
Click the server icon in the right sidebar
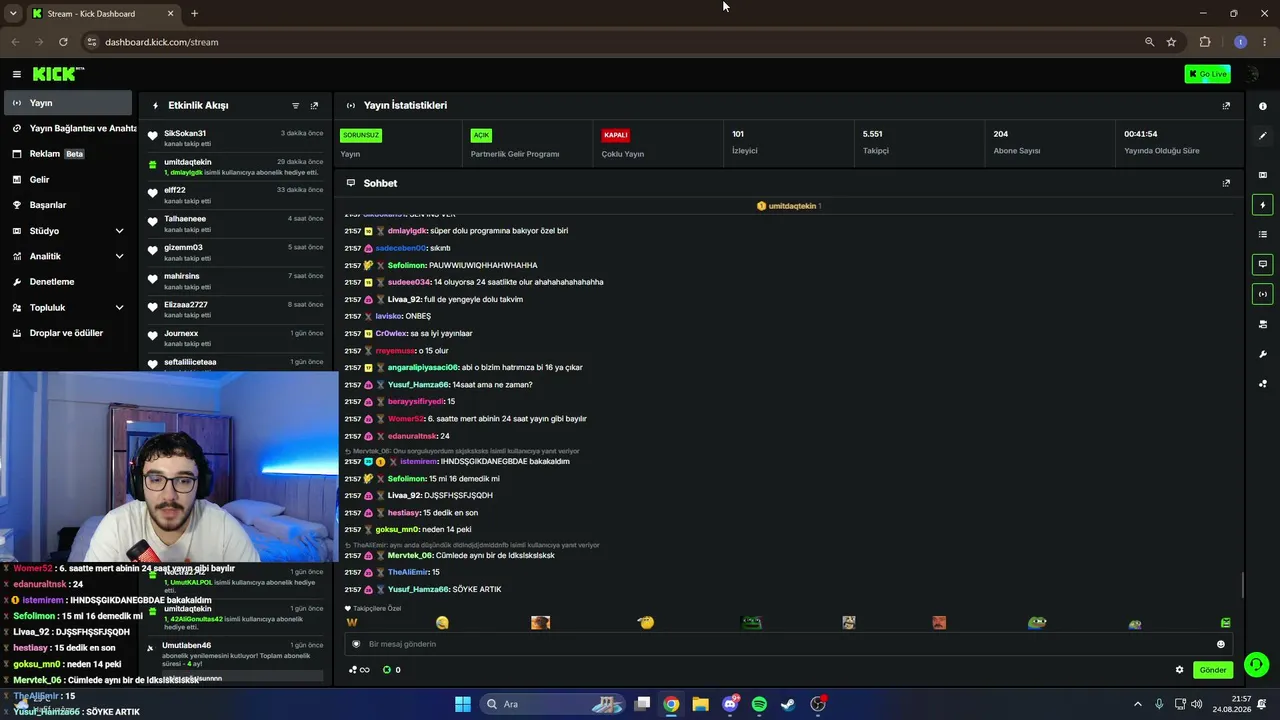tap(1263, 324)
